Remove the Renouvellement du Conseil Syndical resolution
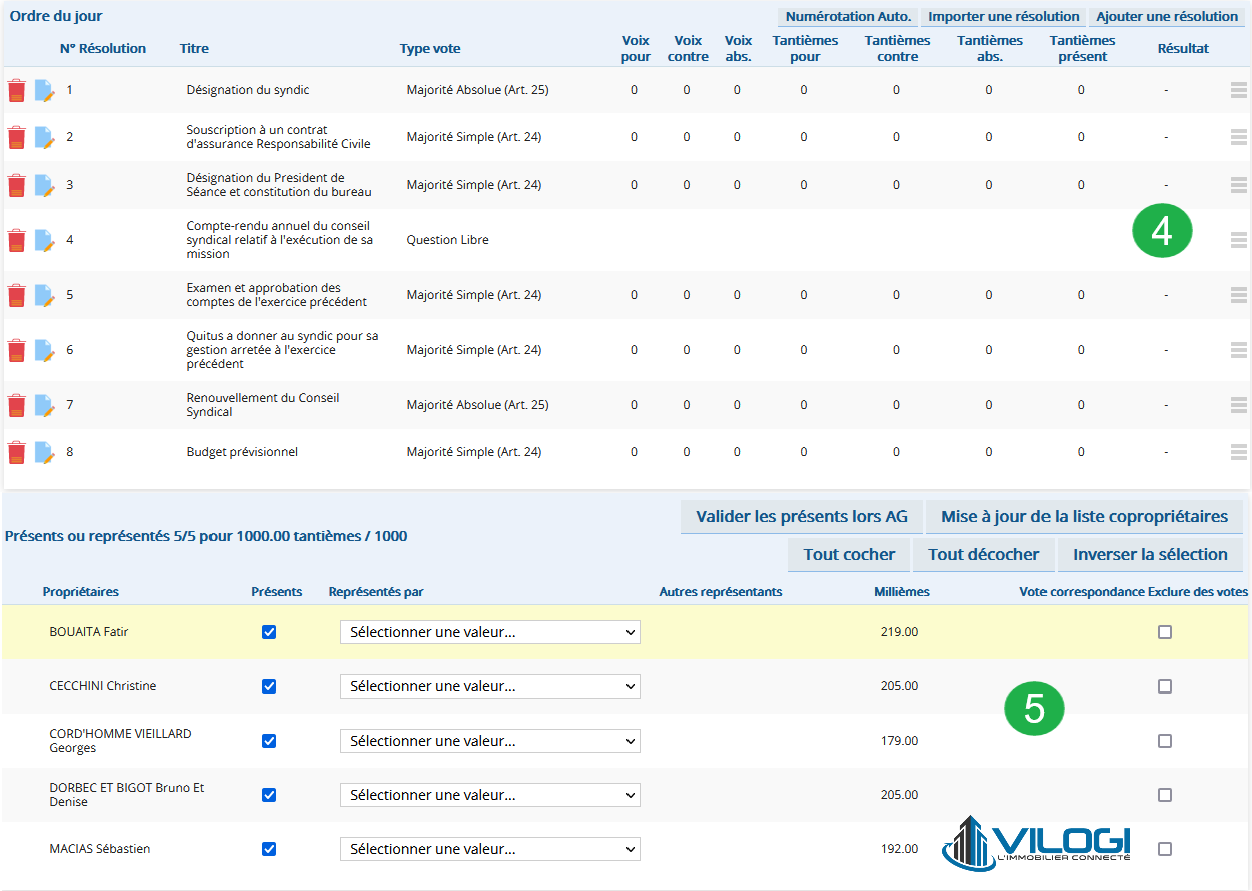The width and height of the screenshot is (1252, 891). pyautogui.click(x=17, y=405)
